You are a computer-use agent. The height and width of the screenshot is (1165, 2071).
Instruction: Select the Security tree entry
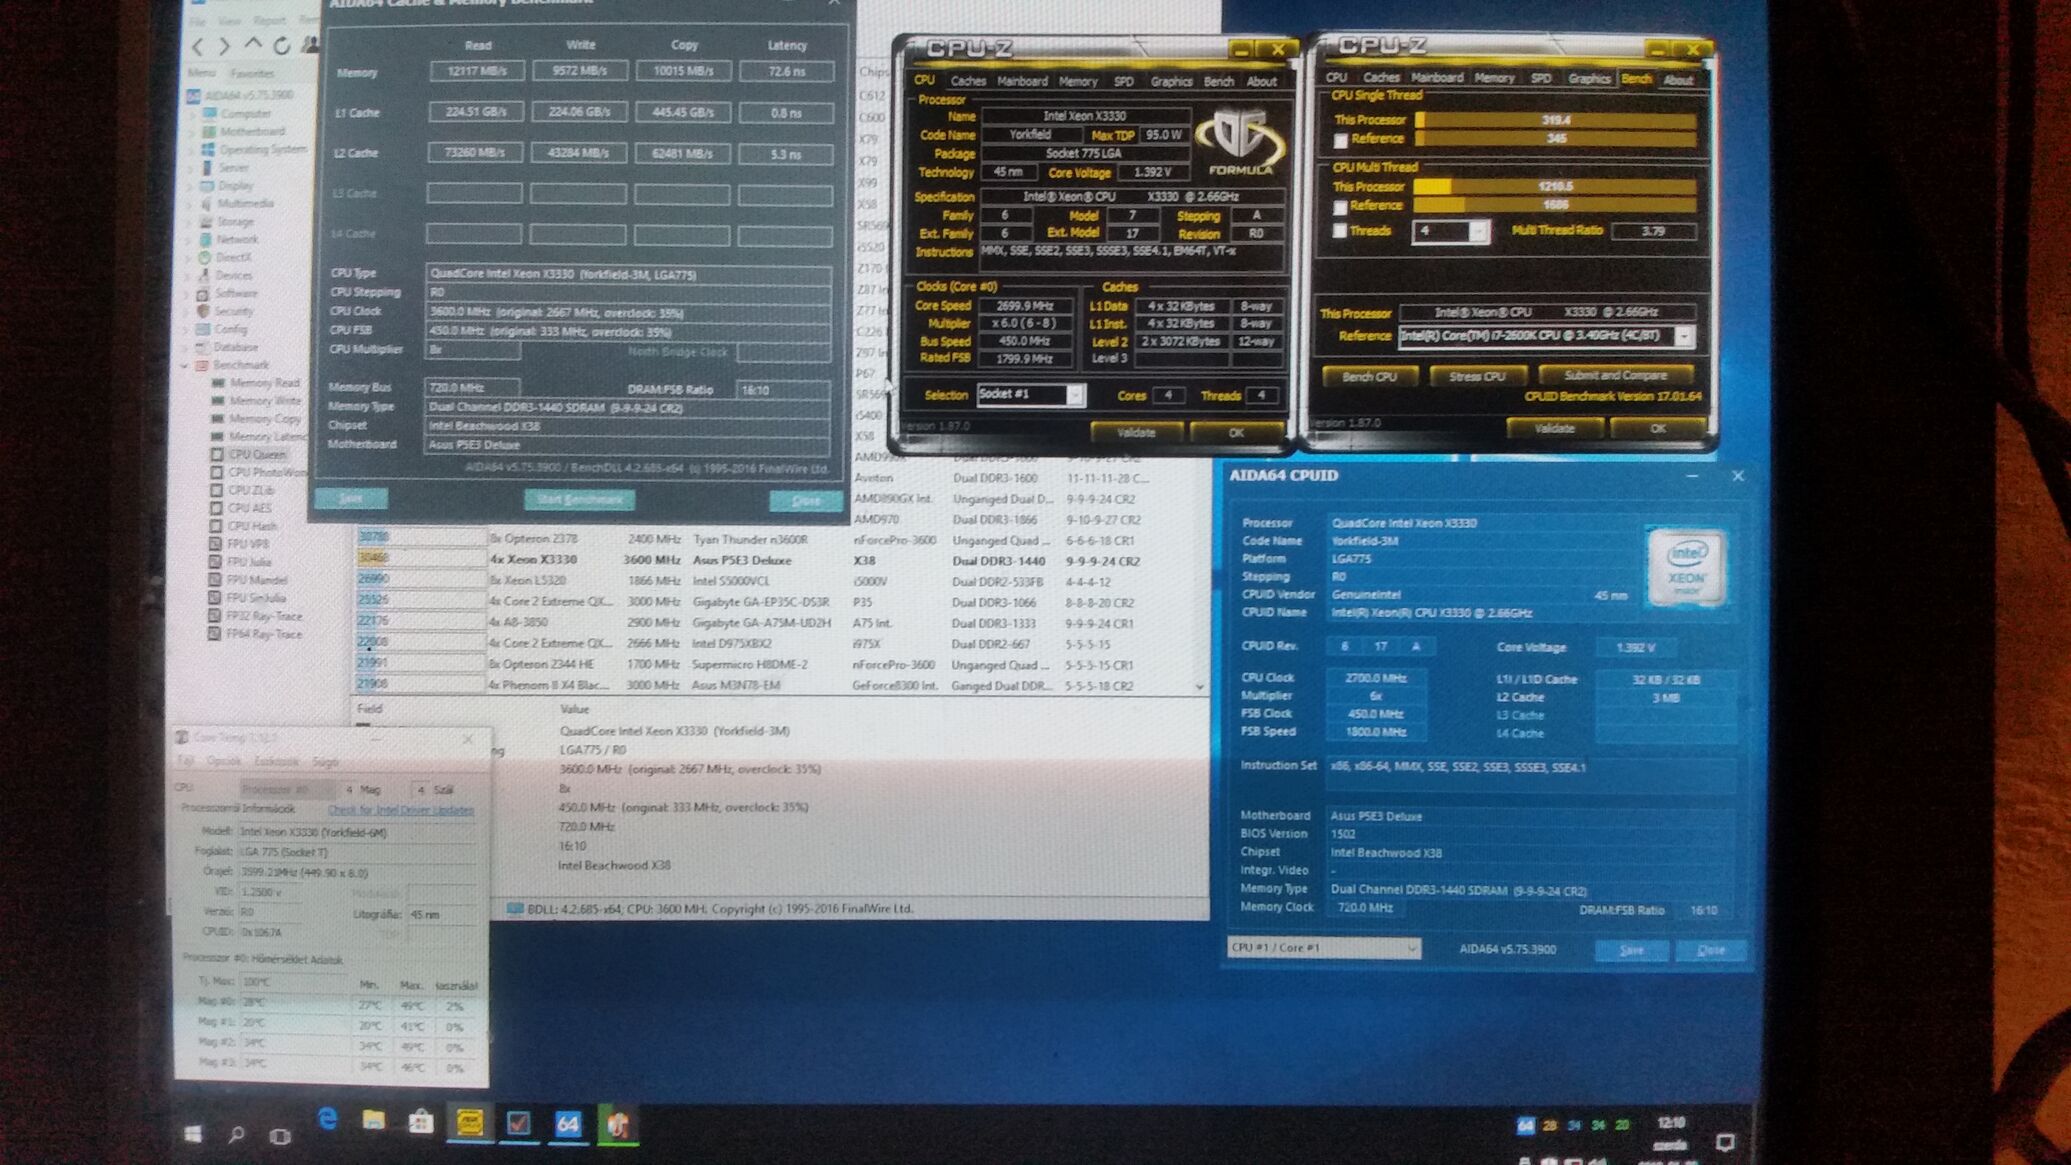click(x=234, y=311)
